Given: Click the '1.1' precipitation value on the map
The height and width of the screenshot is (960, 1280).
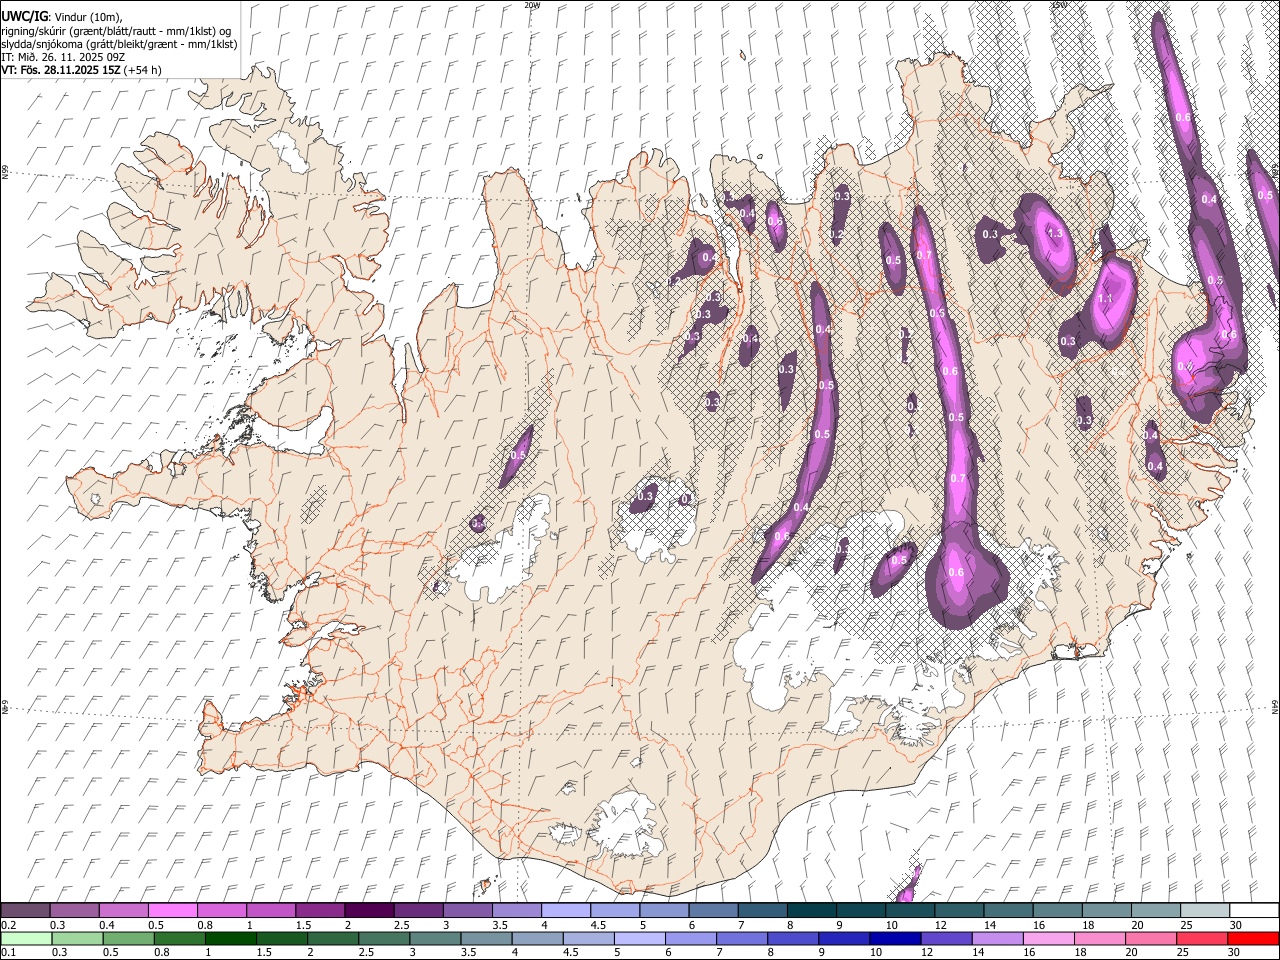Looking at the screenshot, I should coord(1105,298).
